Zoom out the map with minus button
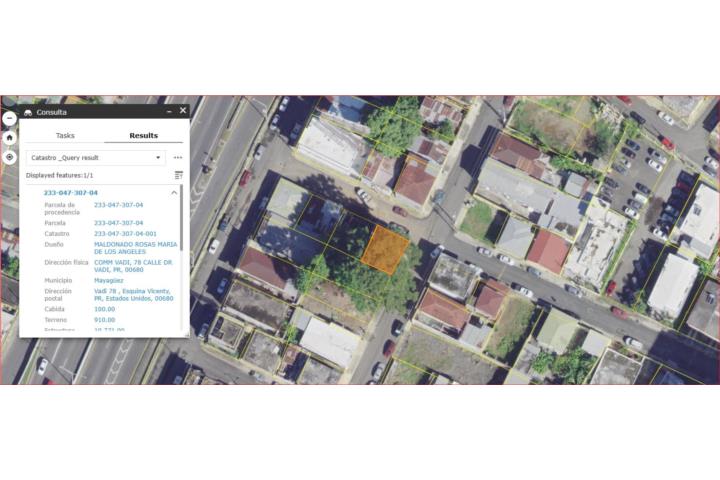Image resolution: width=720 pixels, height=480 pixels. [9, 119]
